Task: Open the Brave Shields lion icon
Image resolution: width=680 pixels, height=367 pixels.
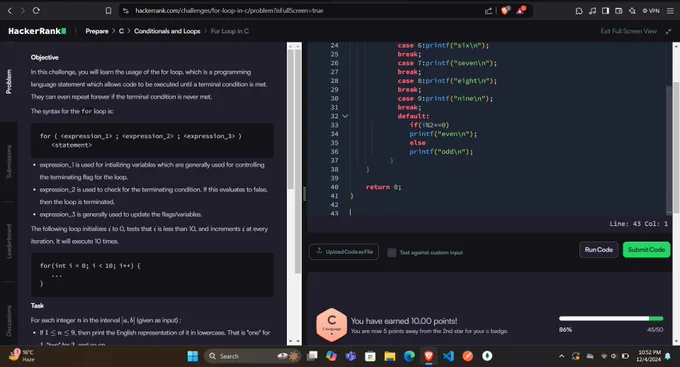Action: pos(505,10)
